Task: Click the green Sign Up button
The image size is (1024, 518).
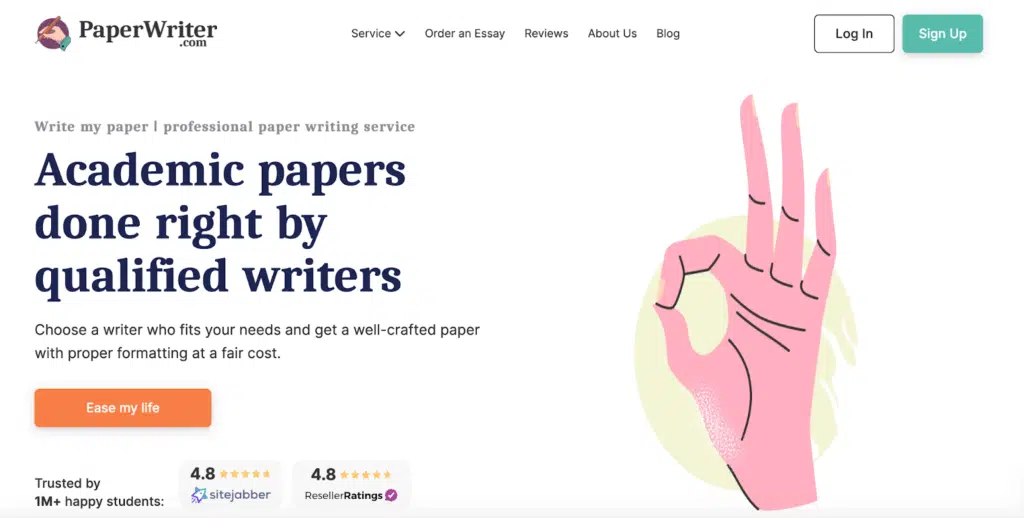Action: (942, 34)
